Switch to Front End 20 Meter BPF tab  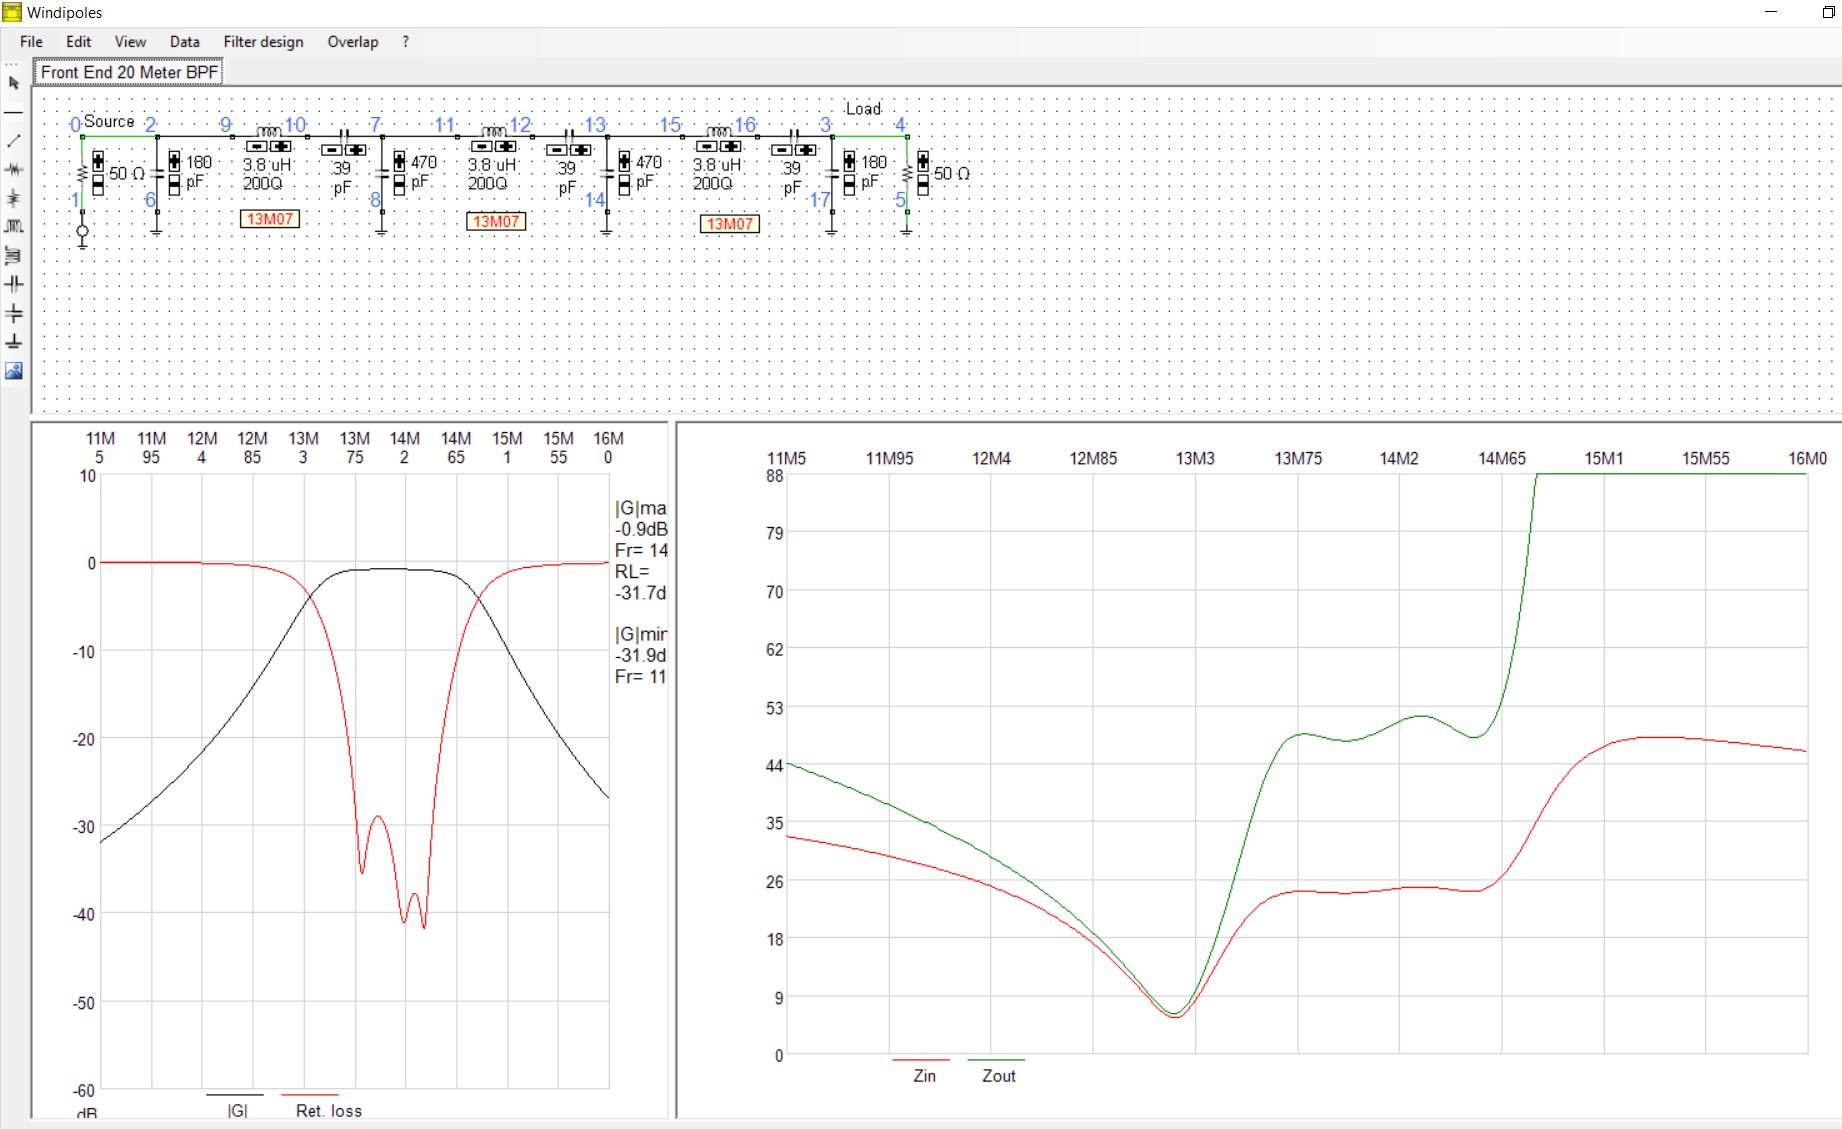point(129,72)
